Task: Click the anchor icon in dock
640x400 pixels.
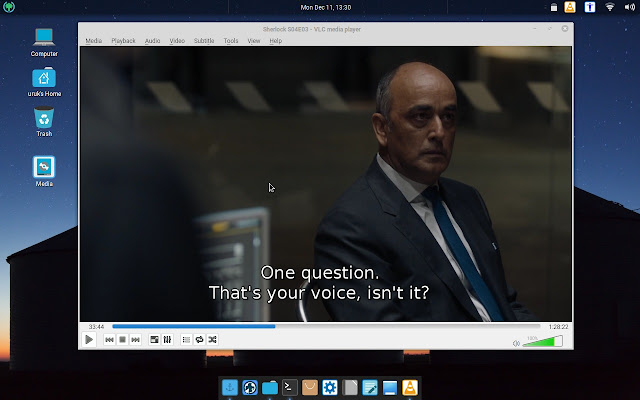Action: coord(230,387)
